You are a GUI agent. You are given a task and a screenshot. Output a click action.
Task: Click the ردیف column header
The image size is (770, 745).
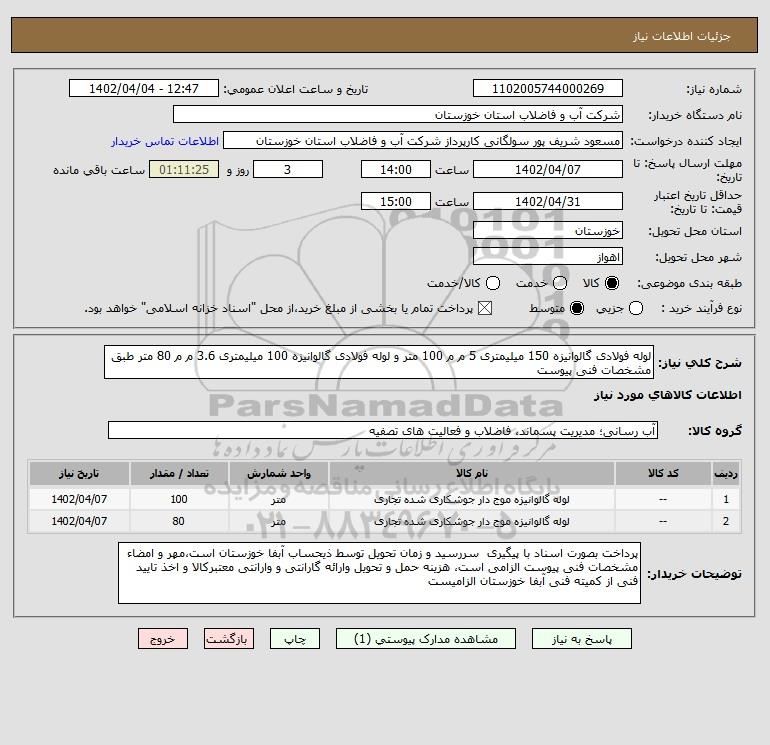(x=726, y=473)
